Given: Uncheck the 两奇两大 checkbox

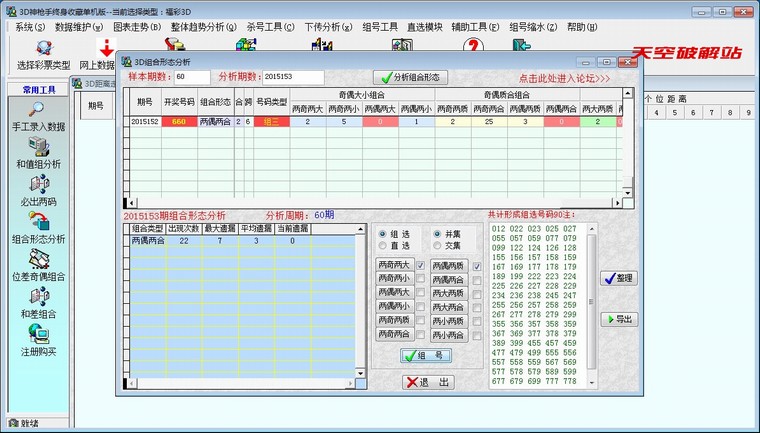Looking at the screenshot, I should click(x=421, y=266).
